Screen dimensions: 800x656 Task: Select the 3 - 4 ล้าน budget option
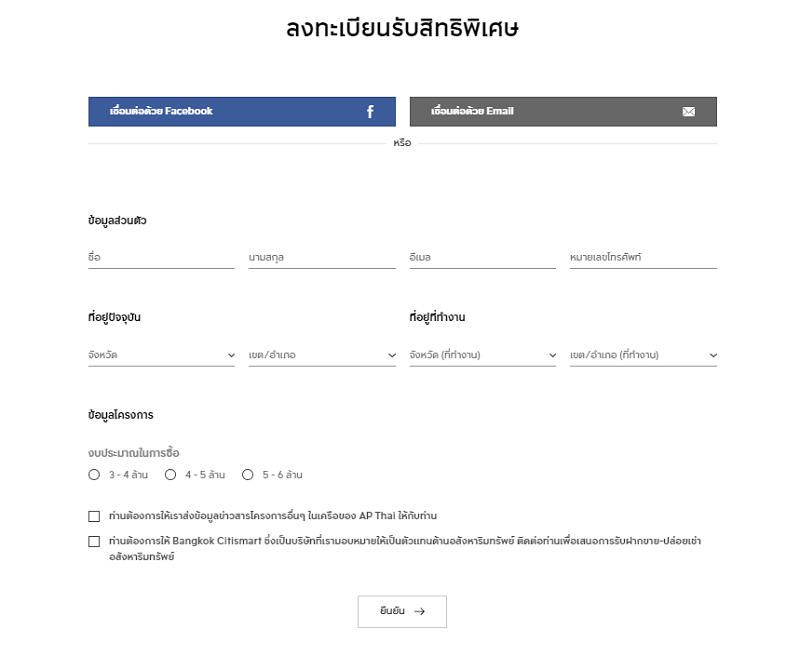(94, 475)
